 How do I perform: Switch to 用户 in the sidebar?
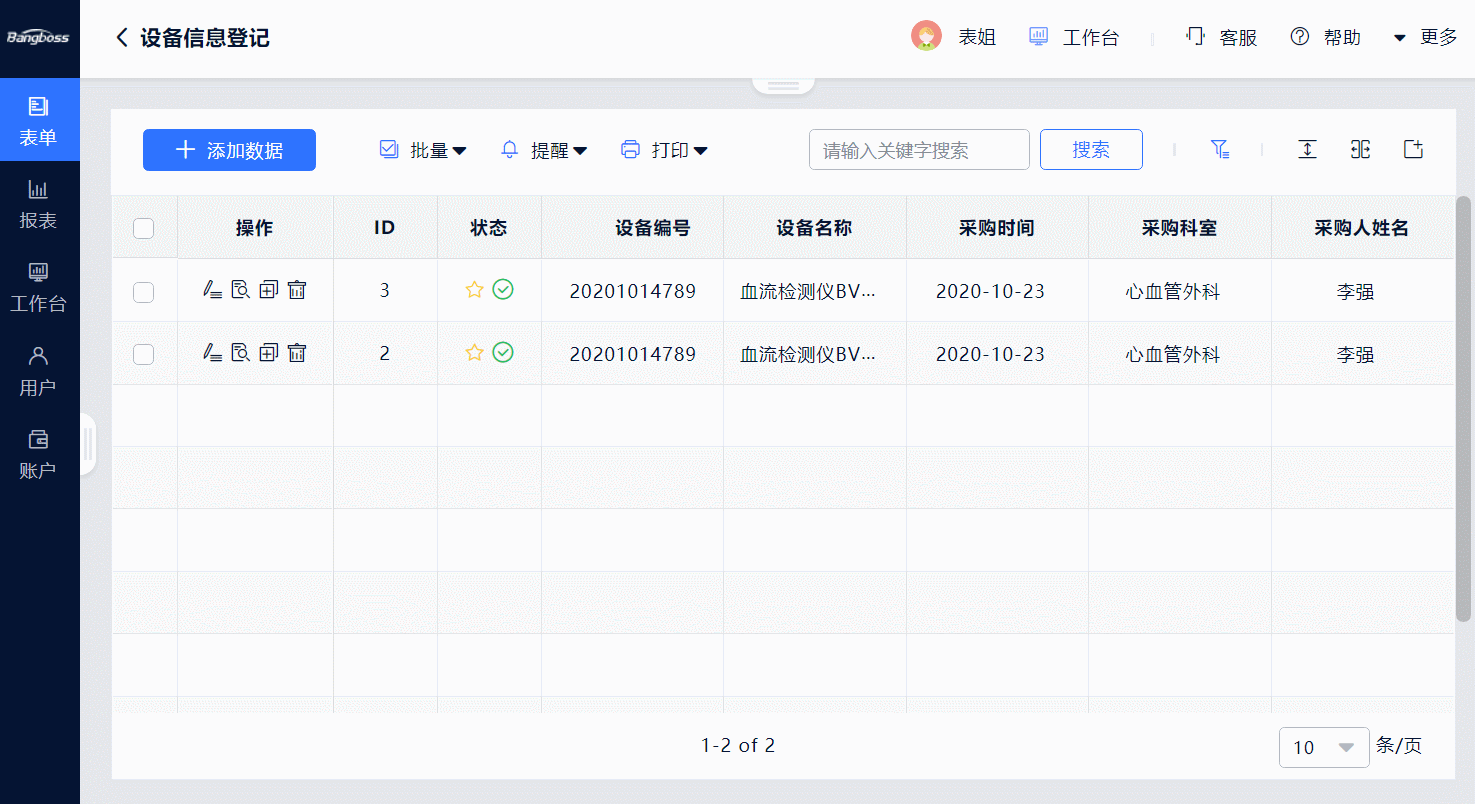[x=38, y=370]
